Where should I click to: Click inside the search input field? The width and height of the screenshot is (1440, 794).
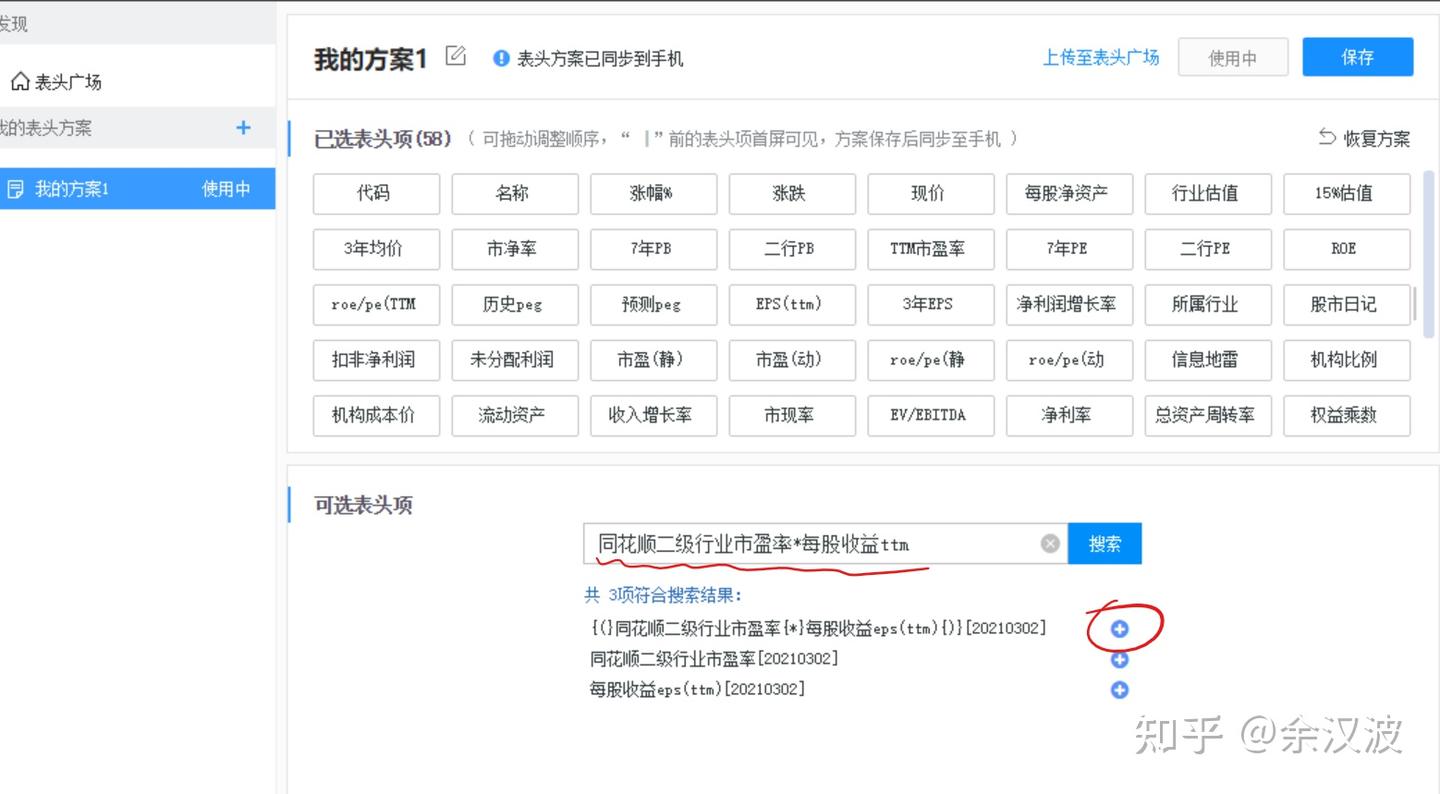800,543
